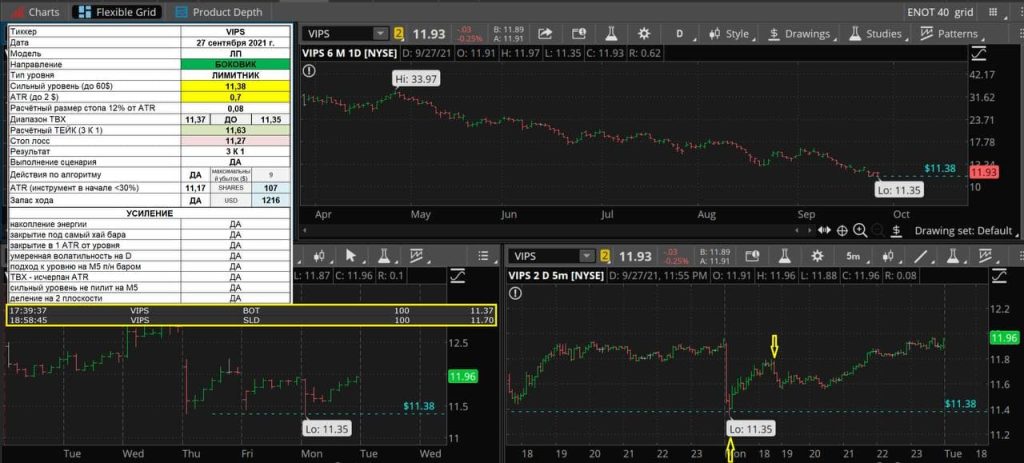Click the Hi: 33.97 bubble on top chart
The image size is (1024, 463).
pos(416,79)
